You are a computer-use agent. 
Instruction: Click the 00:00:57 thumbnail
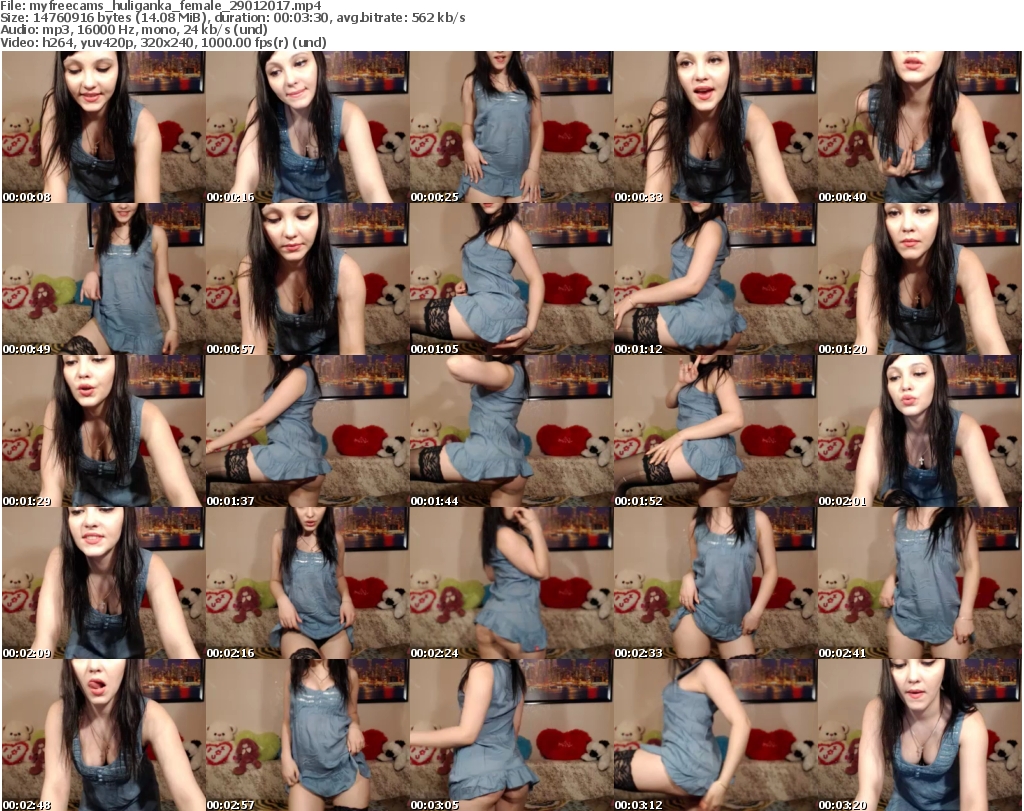click(307, 279)
